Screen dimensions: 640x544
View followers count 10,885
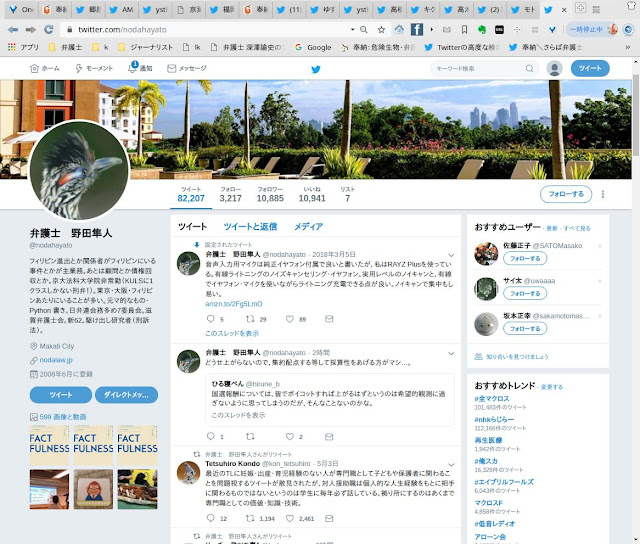tap(270, 195)
